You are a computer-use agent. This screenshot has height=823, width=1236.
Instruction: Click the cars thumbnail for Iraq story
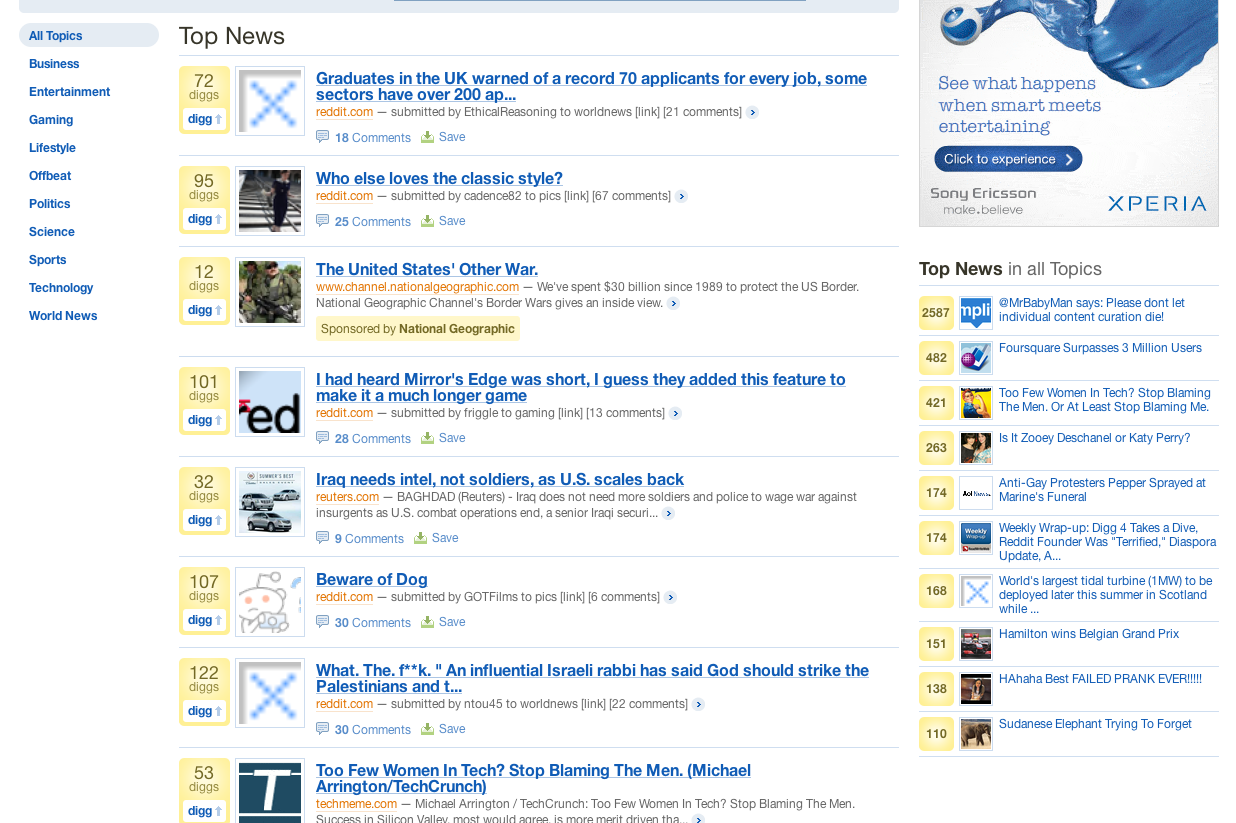coord(270,502)
